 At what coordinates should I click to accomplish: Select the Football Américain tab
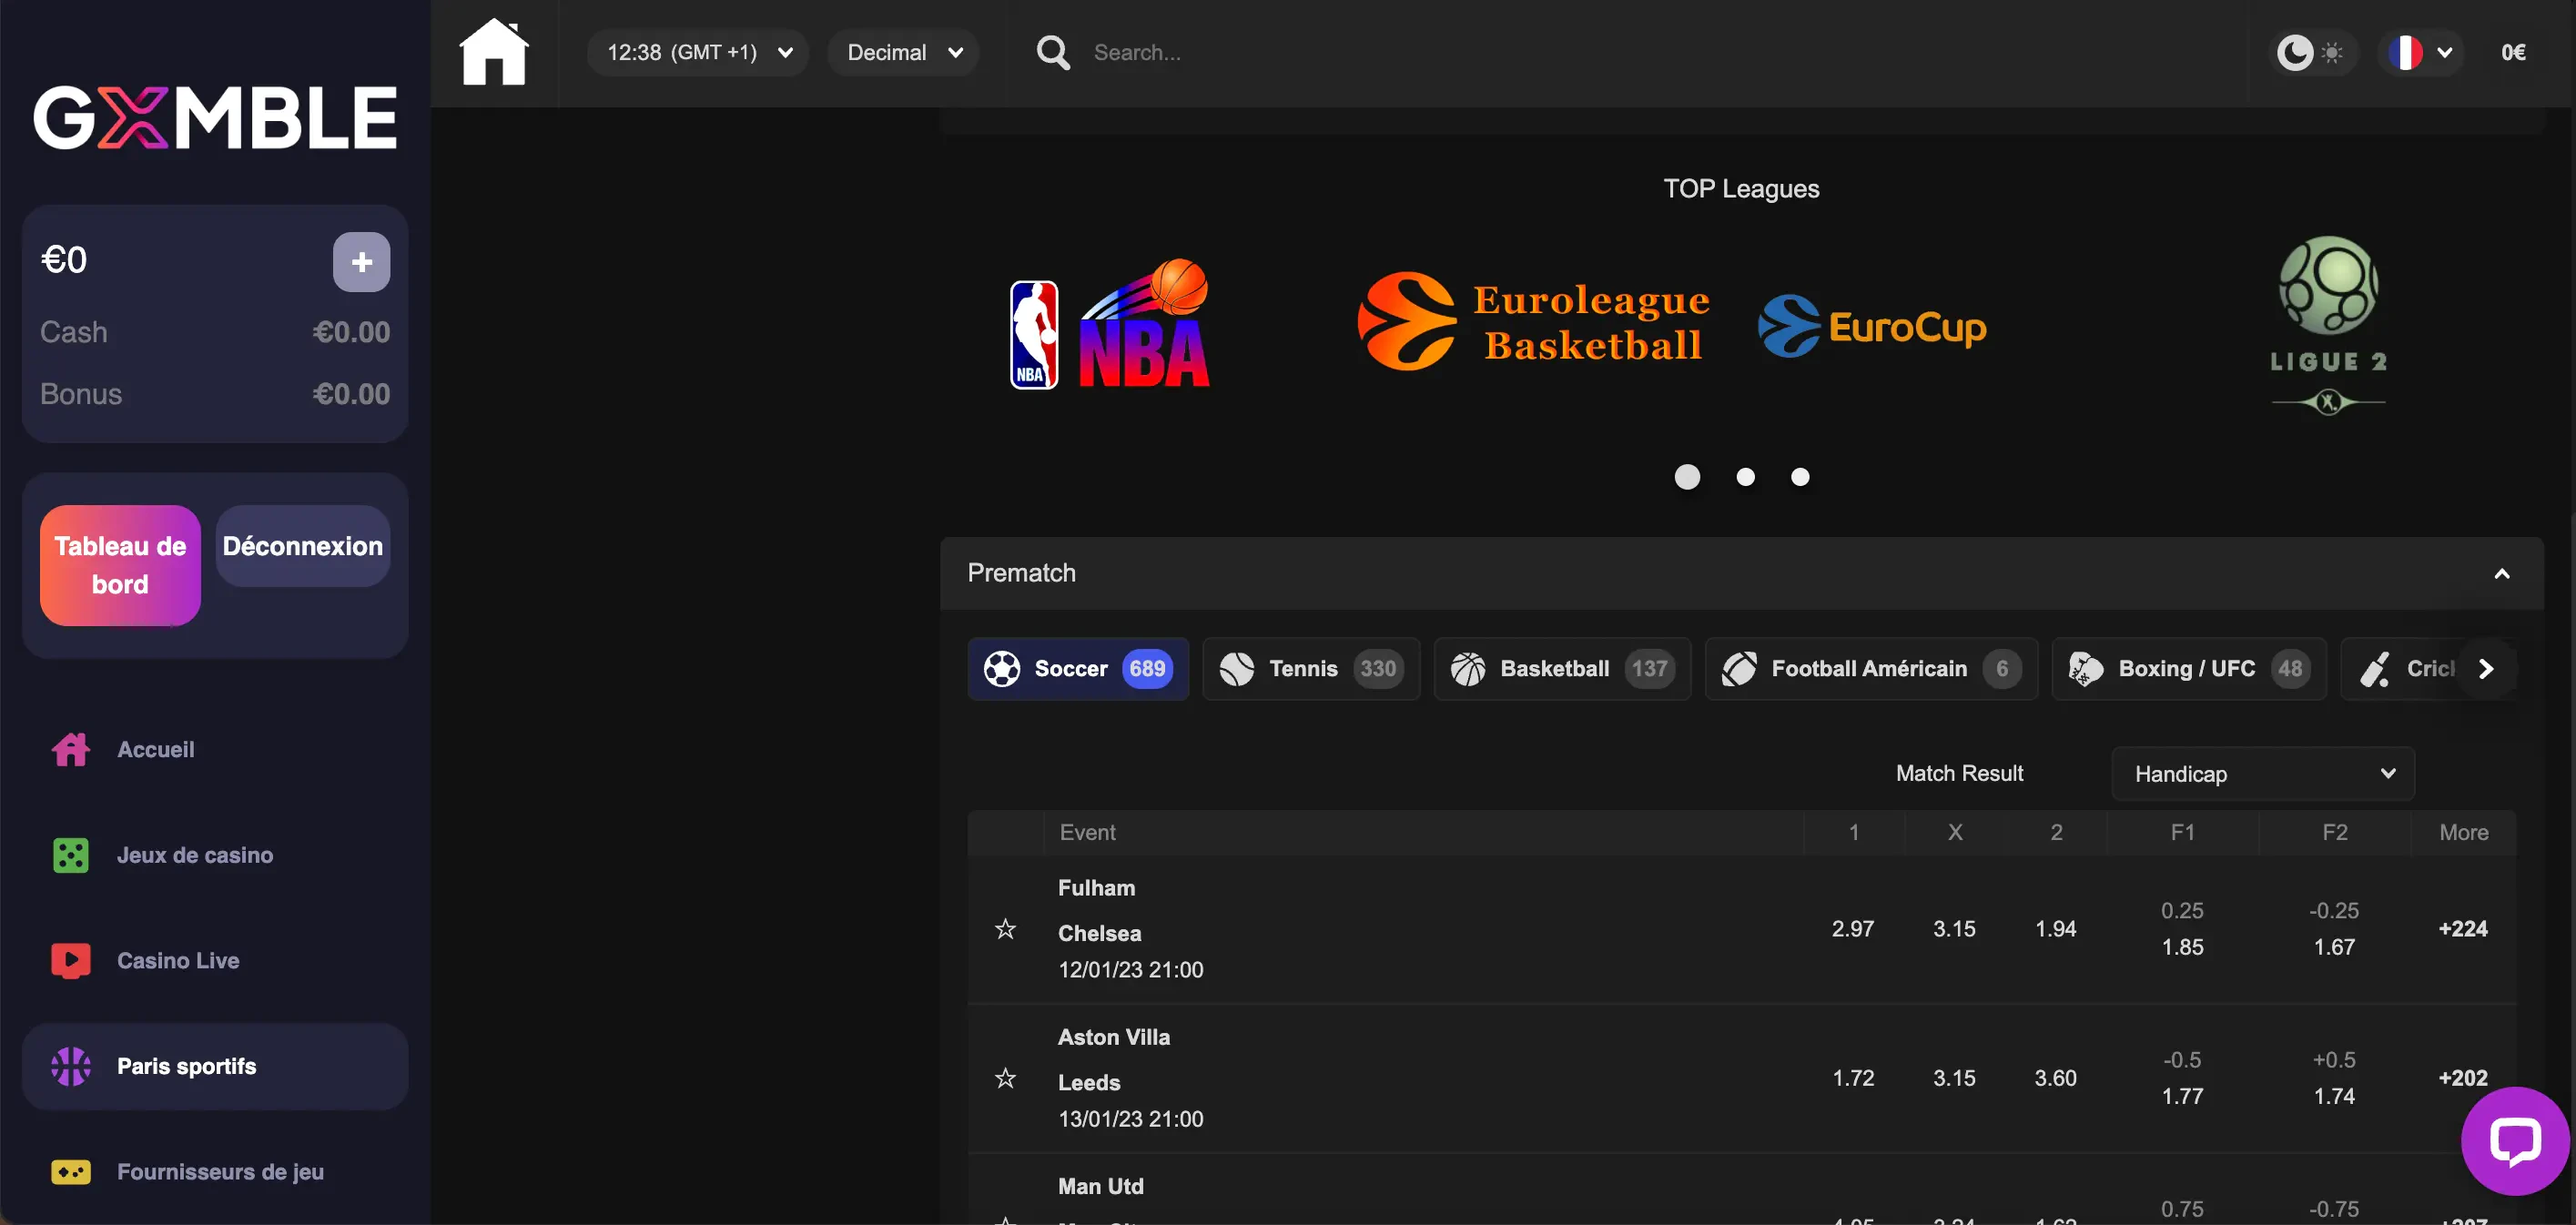tap(1870, 668)
